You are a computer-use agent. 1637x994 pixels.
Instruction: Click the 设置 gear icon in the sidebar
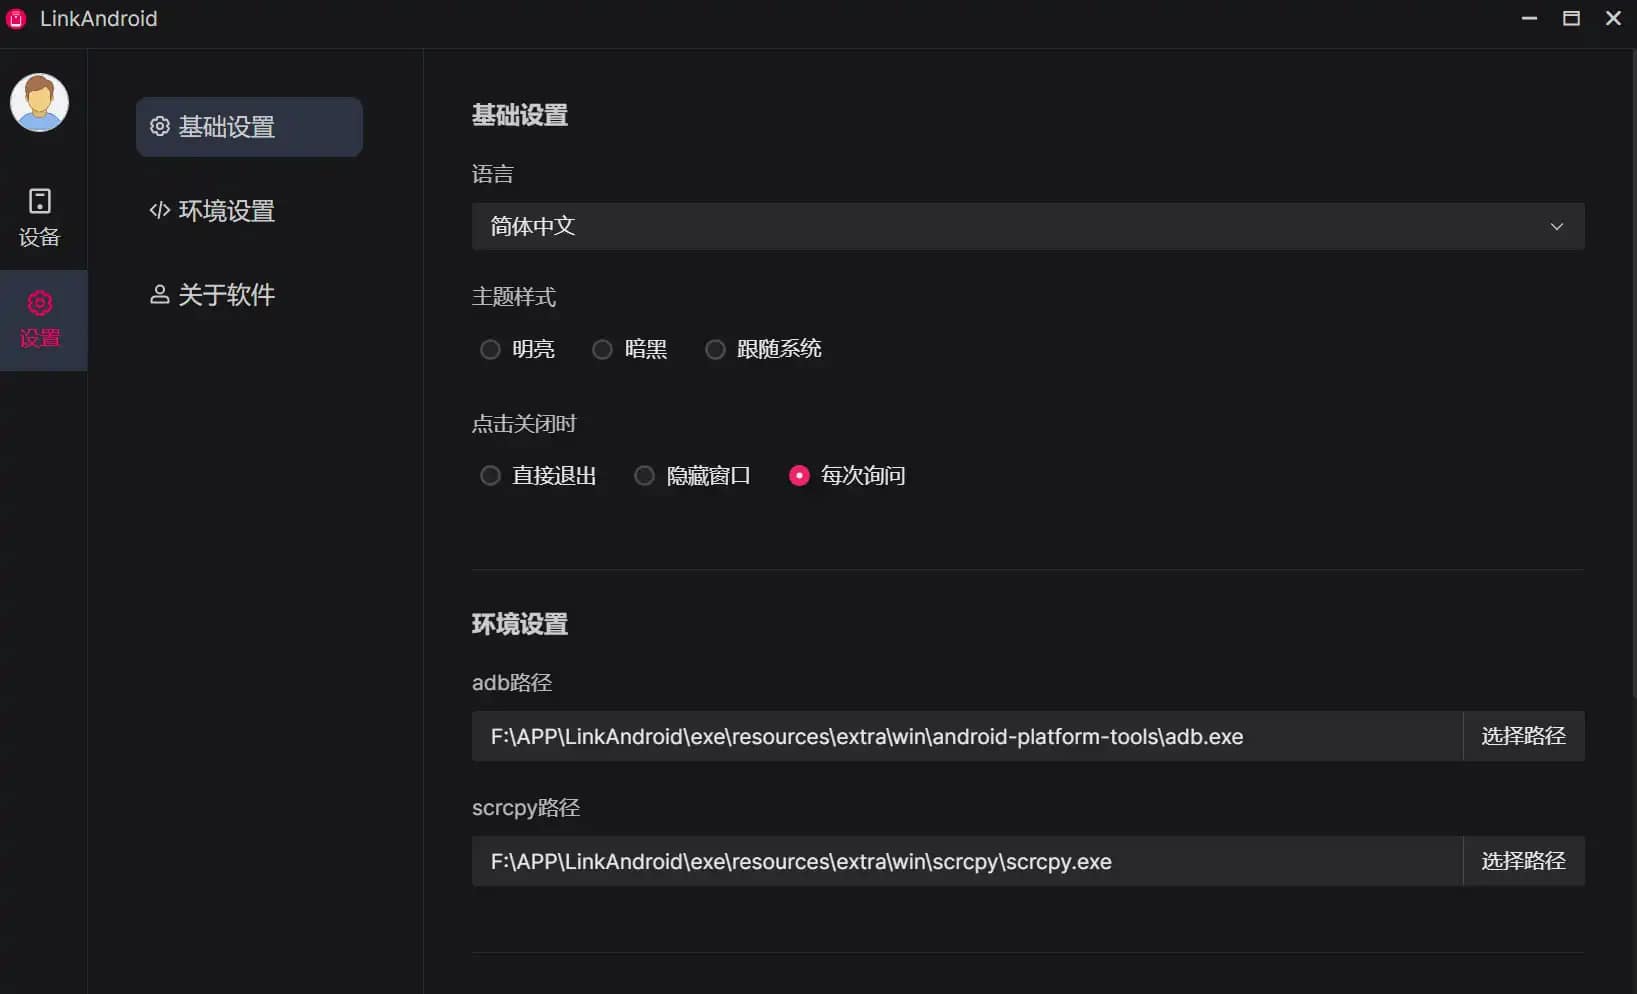(x=40, y=303)
